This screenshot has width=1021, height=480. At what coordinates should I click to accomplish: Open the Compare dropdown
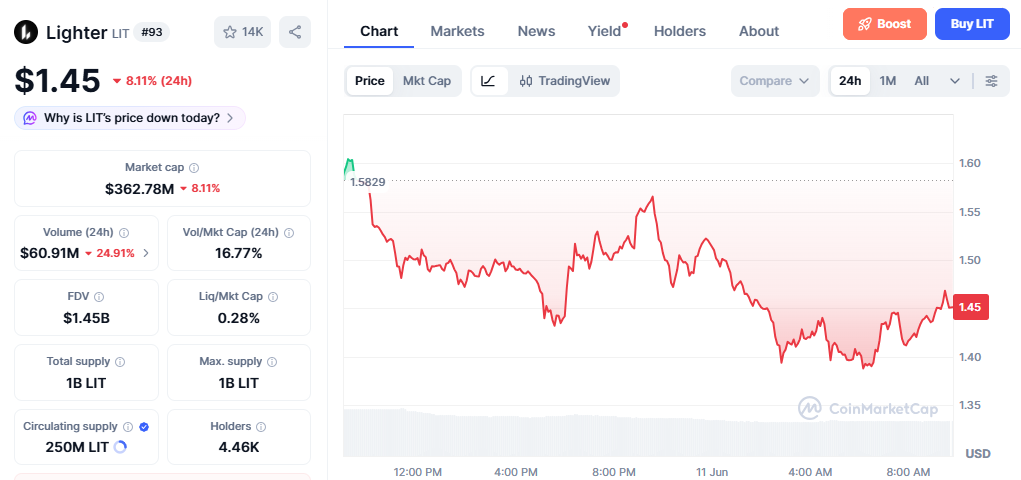coord(774,81)
